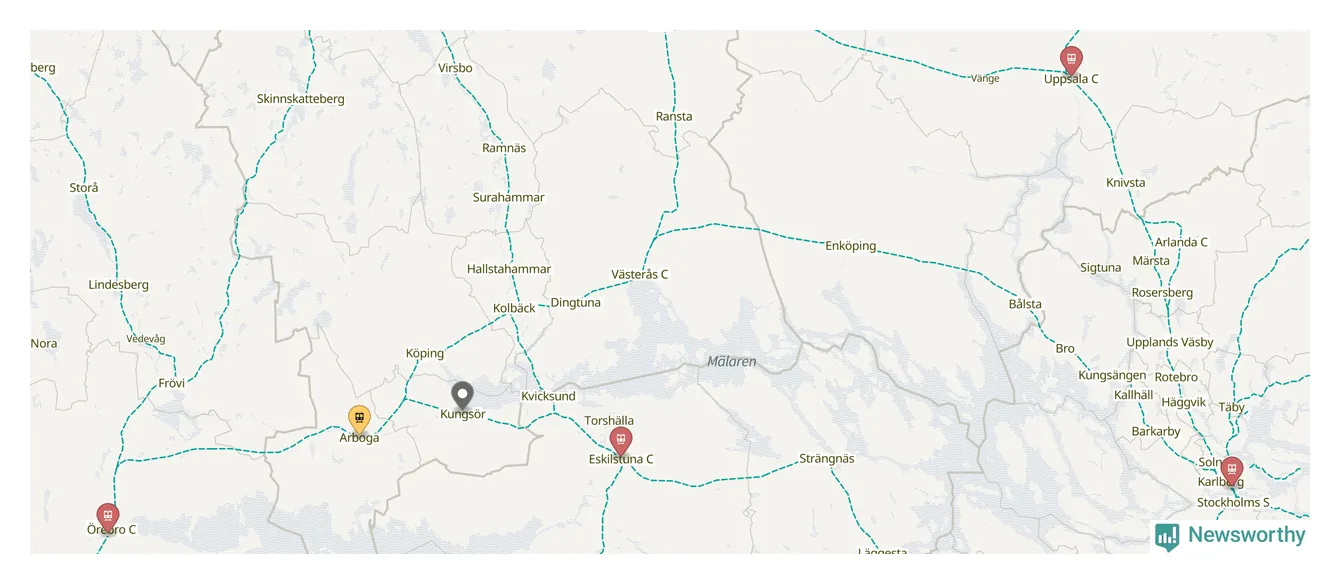Open the Newsworthy text link
Screen dimensions: 1340x584
tap(1247, 535)
